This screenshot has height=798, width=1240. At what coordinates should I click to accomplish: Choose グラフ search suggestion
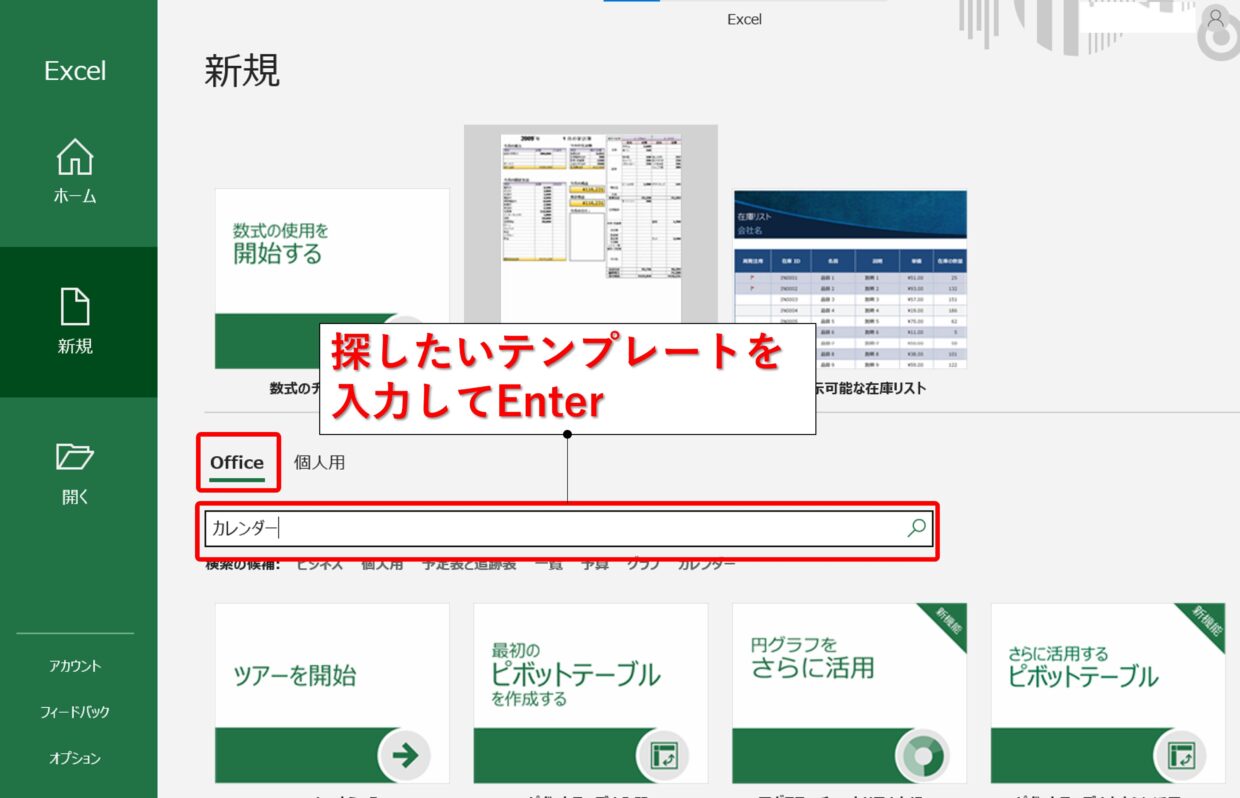point(643,565)
